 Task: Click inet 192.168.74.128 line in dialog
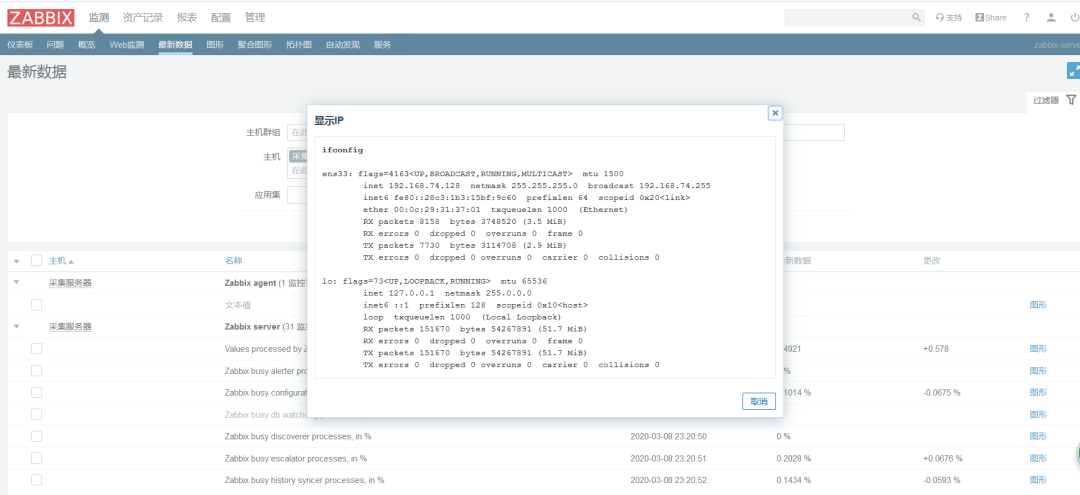click(x=537, y=186)
